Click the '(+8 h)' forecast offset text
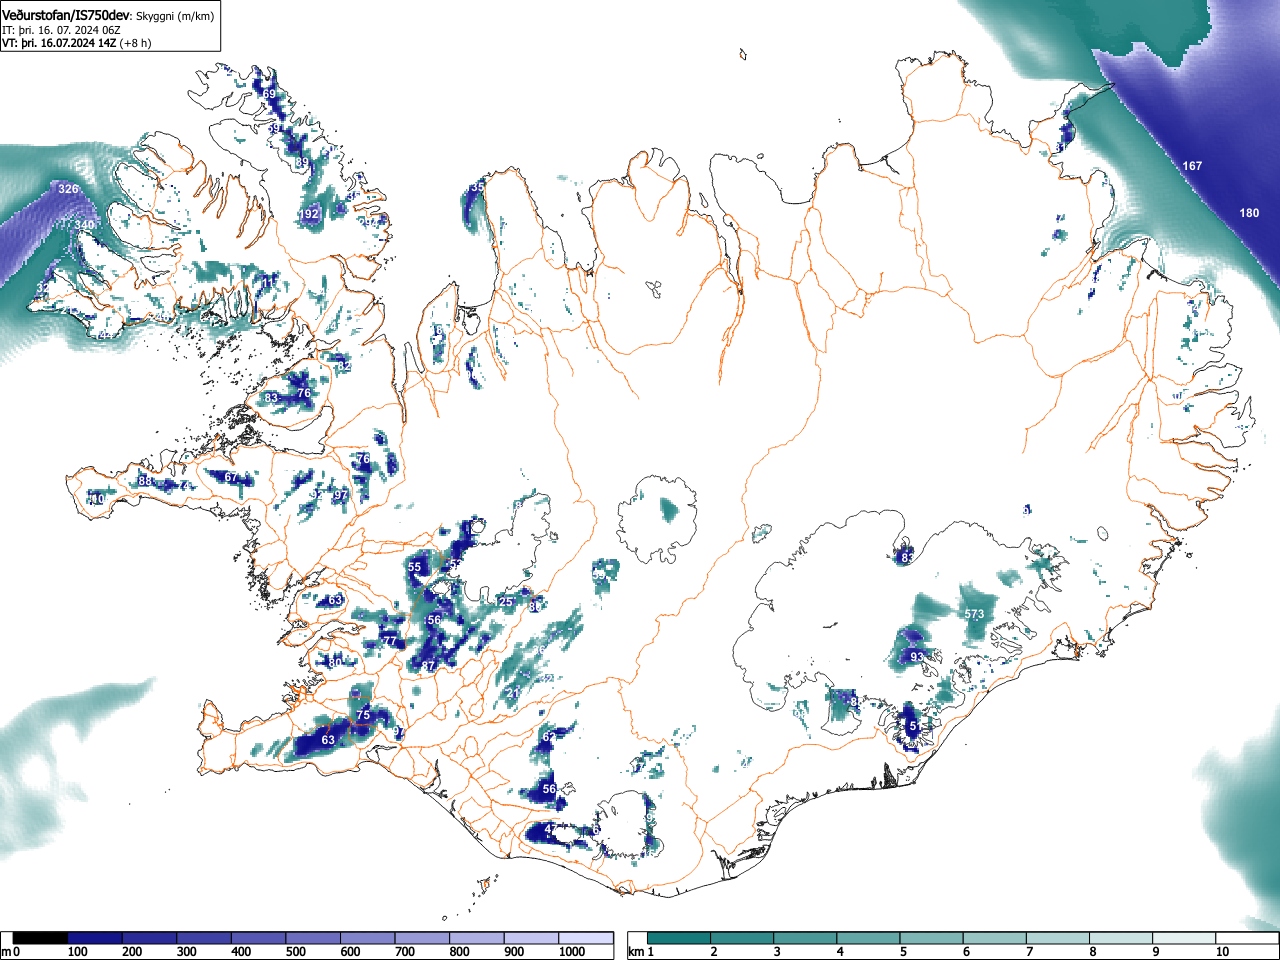 click(x=136, y=43)
